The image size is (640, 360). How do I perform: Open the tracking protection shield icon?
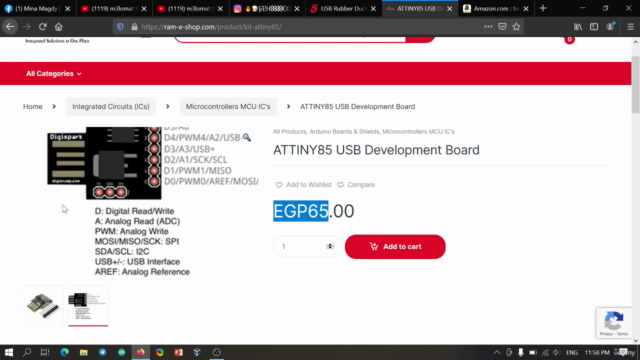(120, 27)
